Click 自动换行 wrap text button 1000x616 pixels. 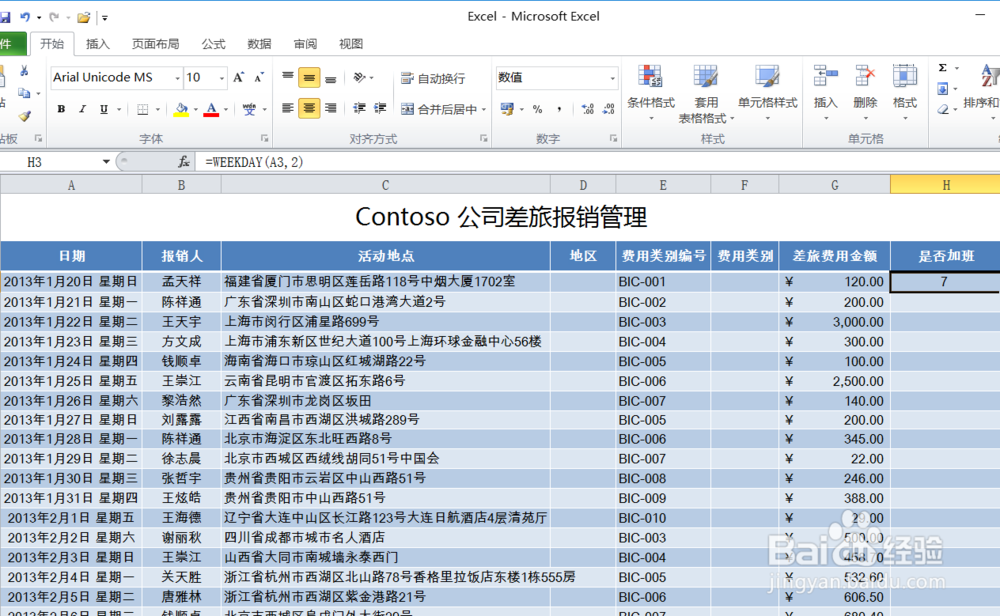tap(433, 78)
